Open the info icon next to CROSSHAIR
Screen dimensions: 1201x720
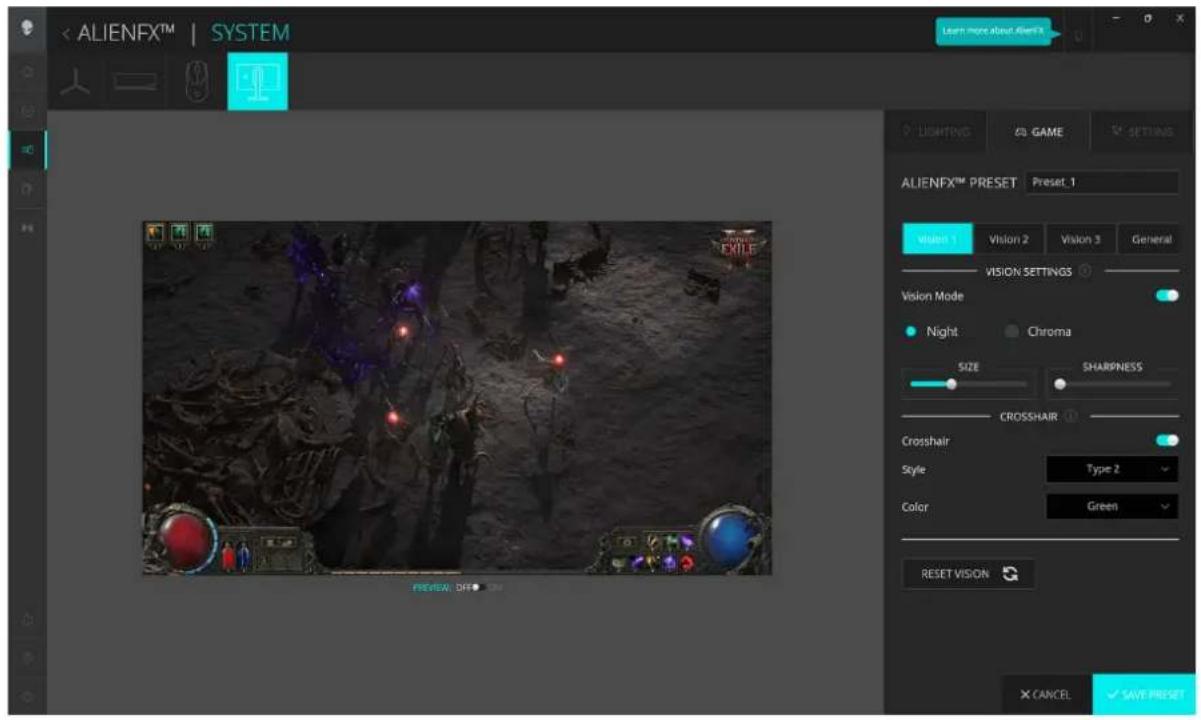coord(1071,416)
